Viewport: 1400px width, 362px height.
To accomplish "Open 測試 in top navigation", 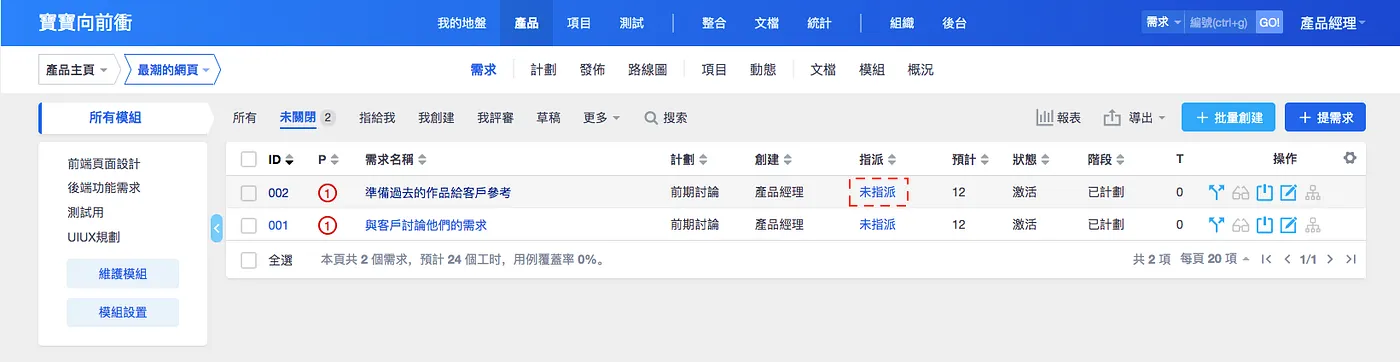I will (x=632, y=22).
